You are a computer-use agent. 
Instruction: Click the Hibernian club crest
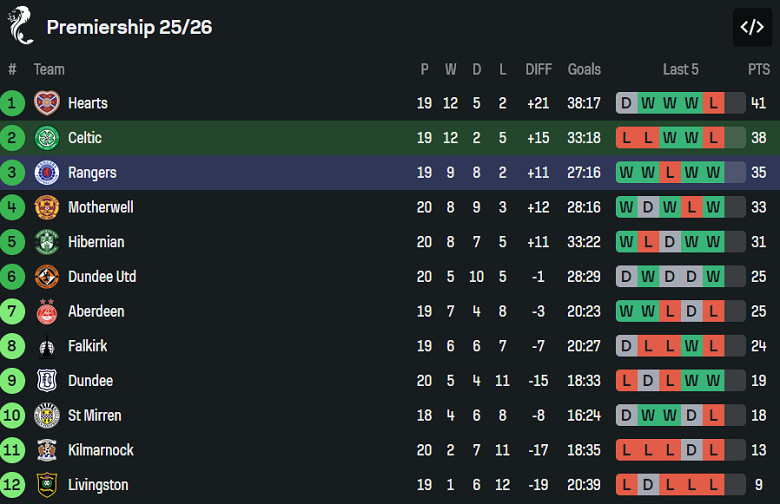(47, 242)
